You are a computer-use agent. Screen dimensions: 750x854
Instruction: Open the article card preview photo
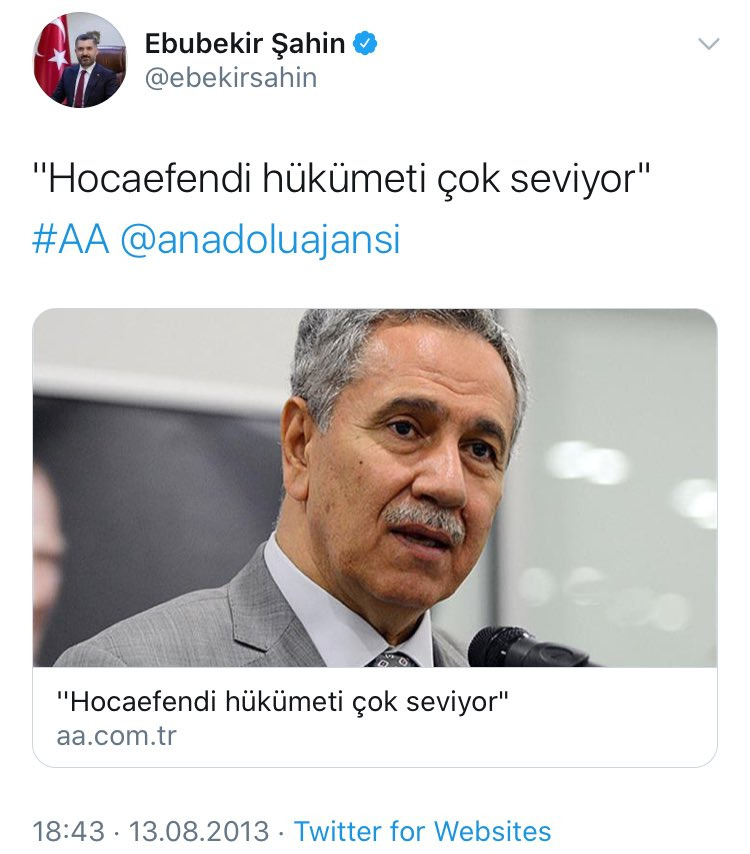coord(375,488)
